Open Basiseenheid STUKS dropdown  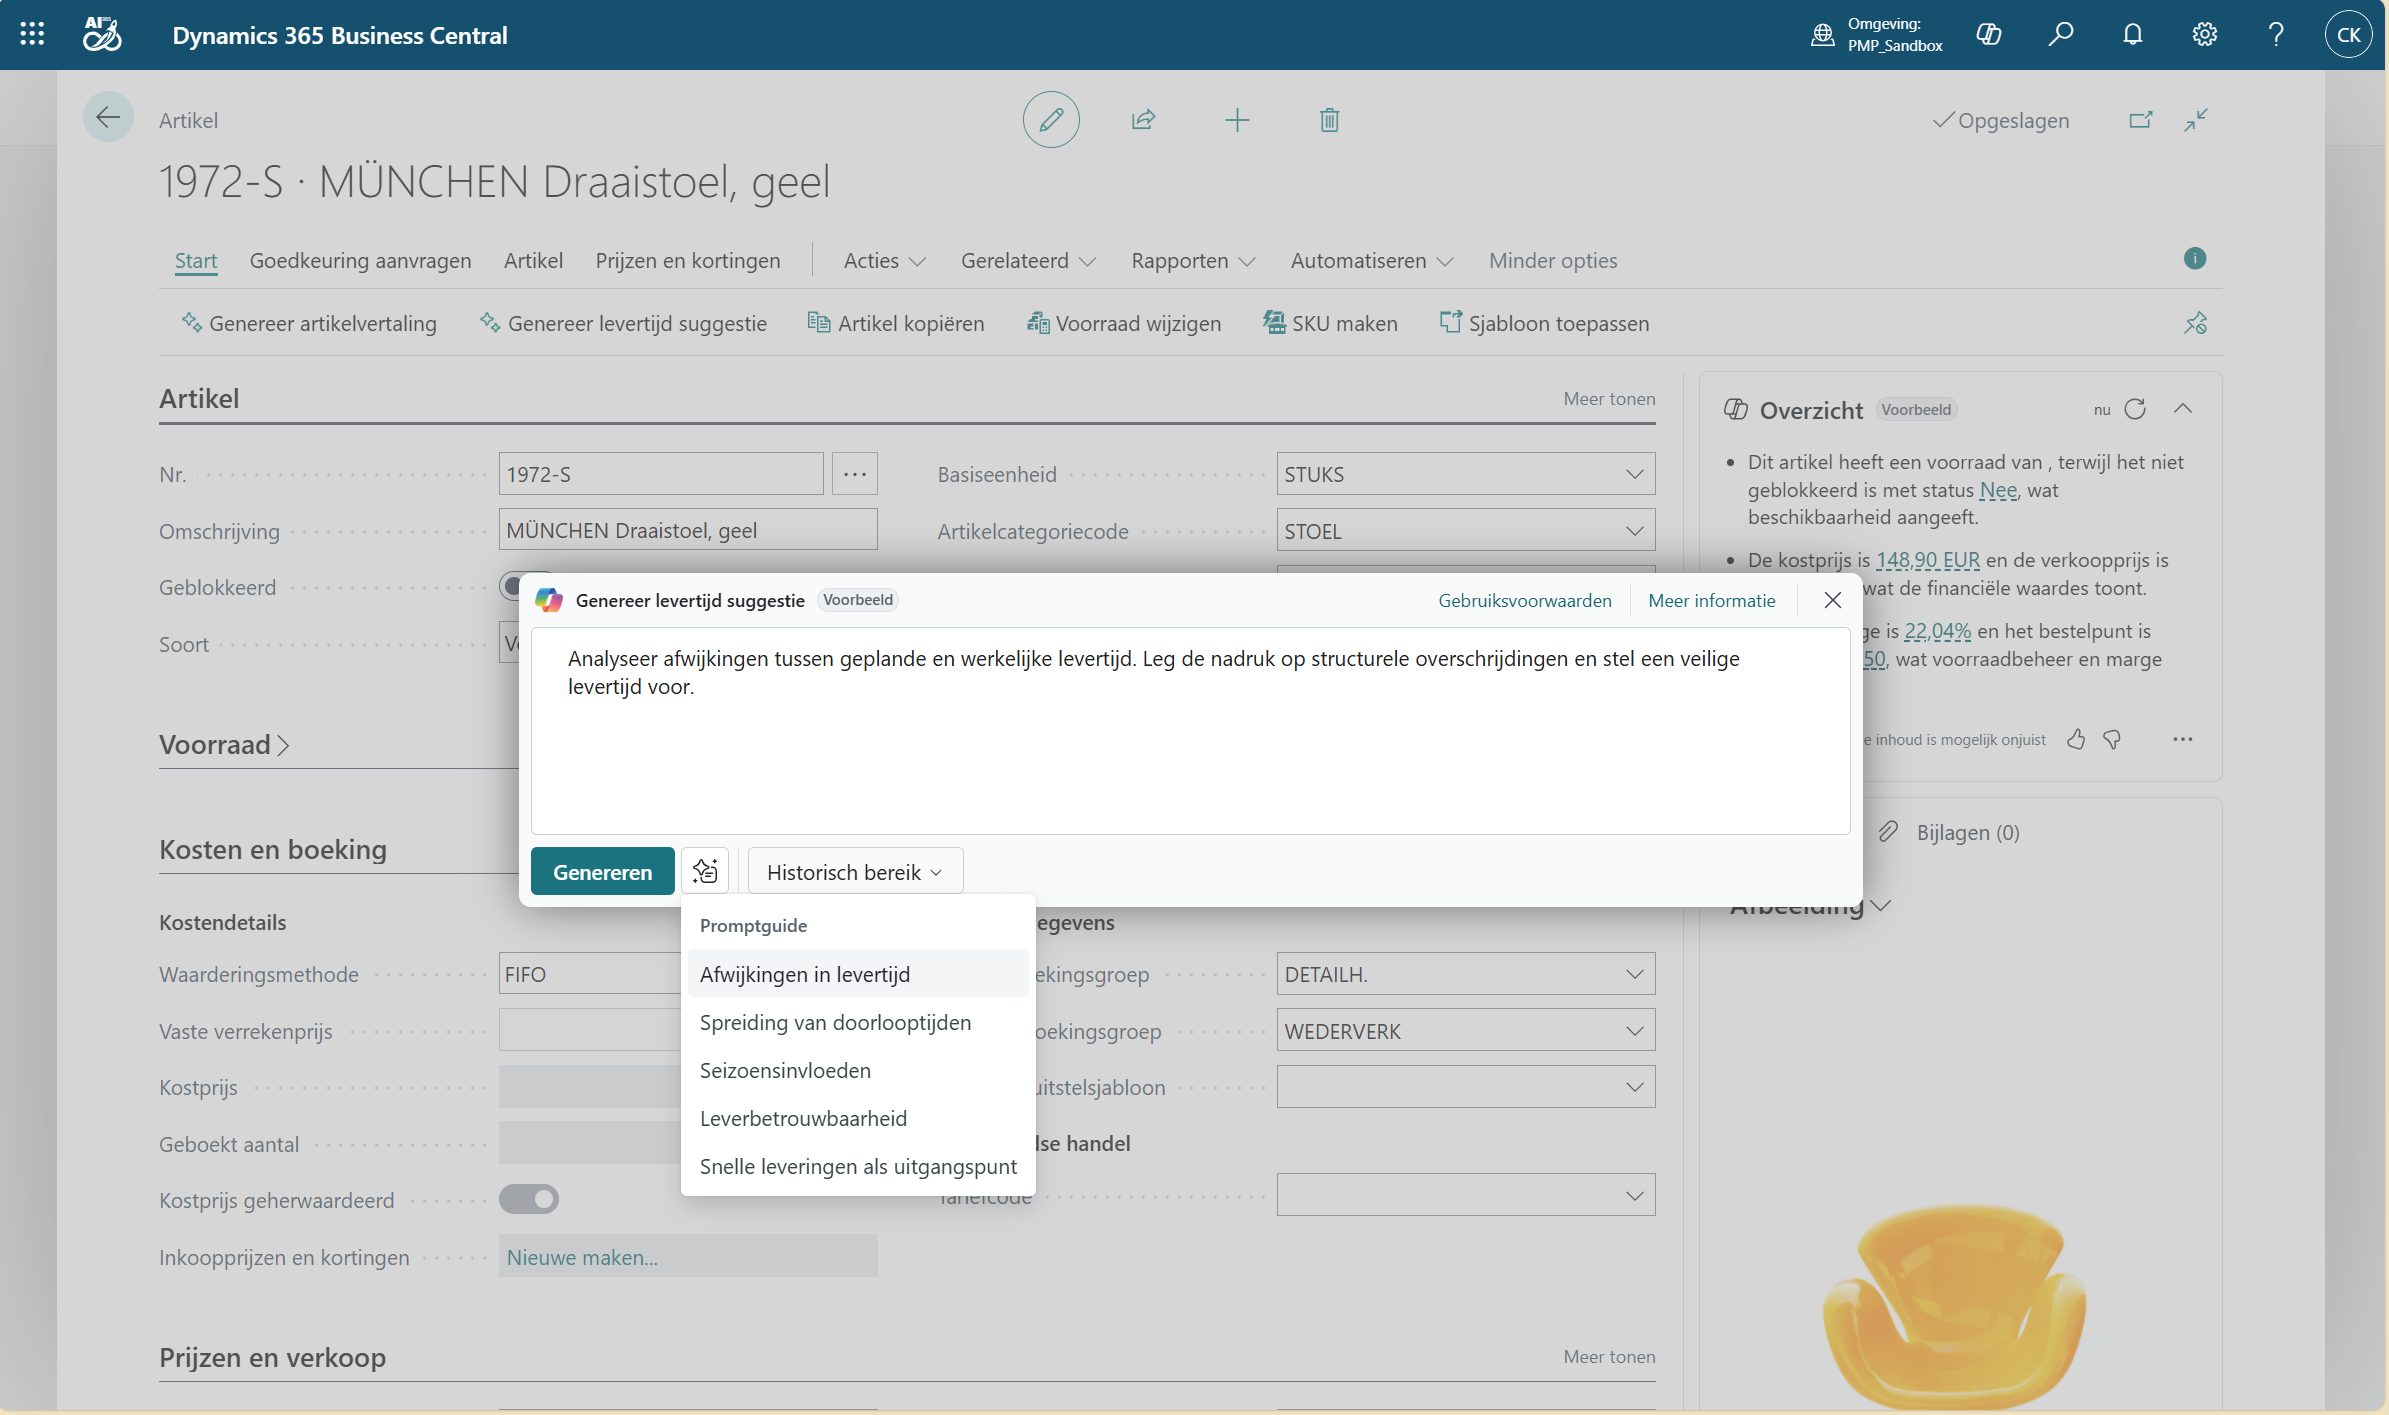(x=1634, y=474)
